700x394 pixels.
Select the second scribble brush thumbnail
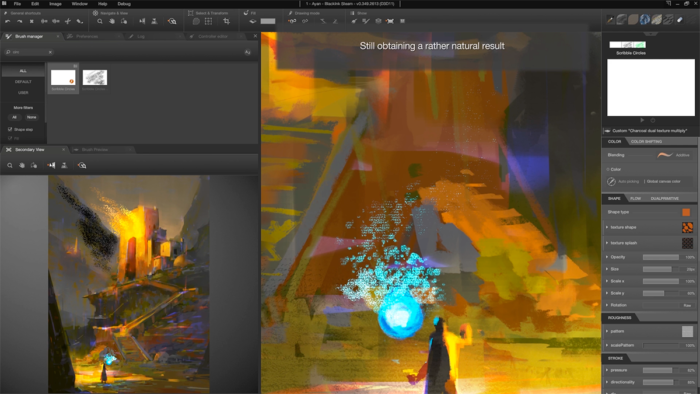pyautogui.click(x=95, y=78)
